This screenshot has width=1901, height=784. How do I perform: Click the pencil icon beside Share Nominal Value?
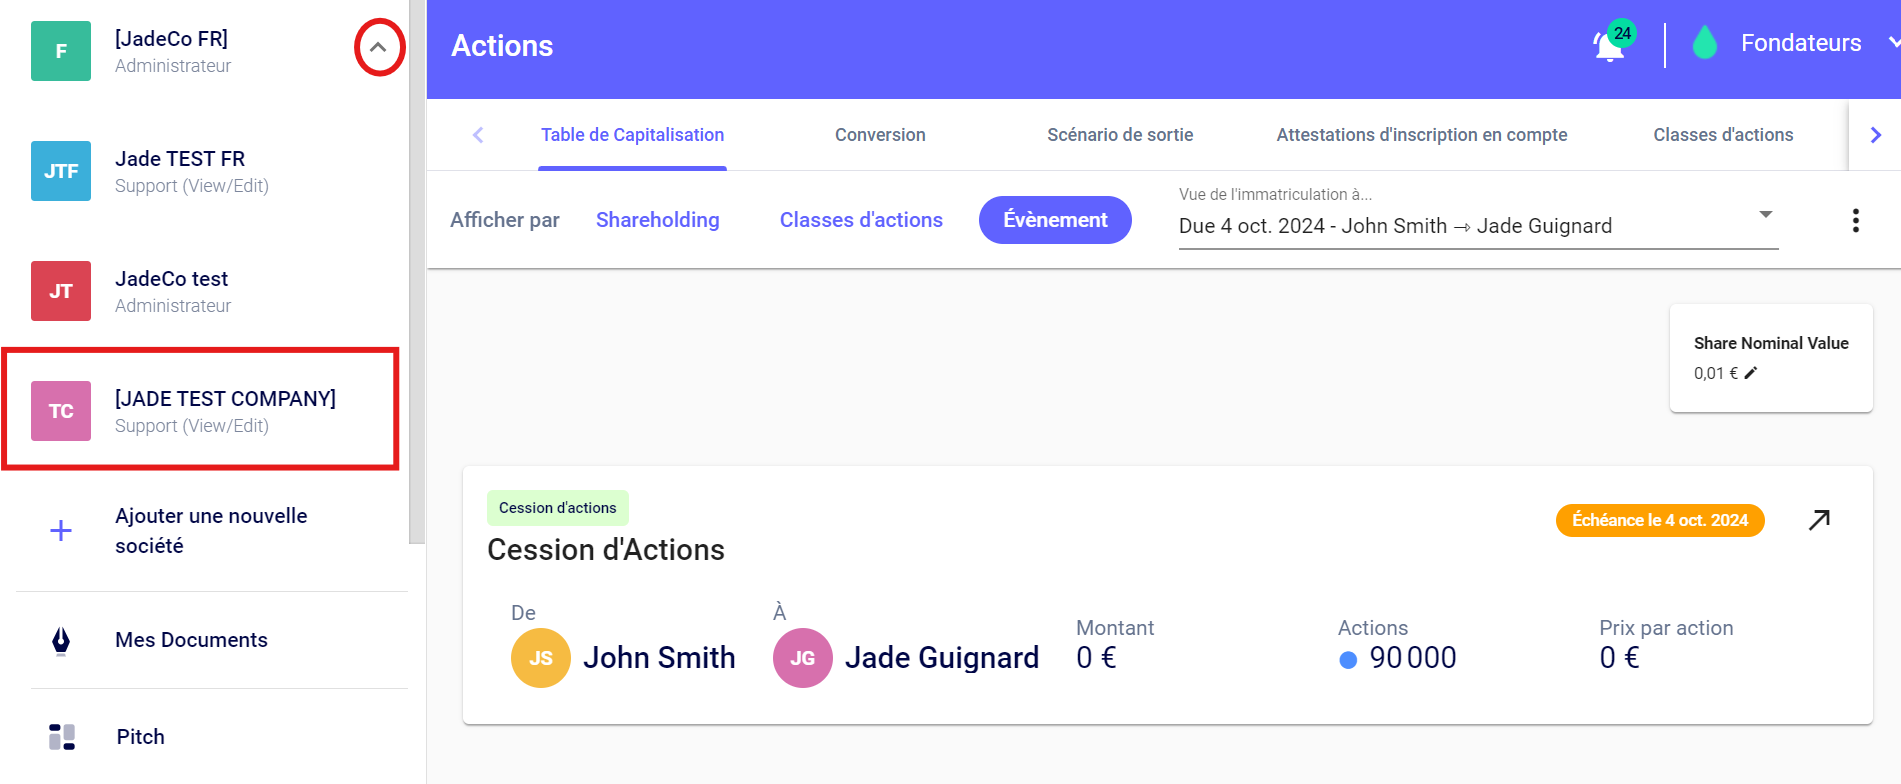coord(1750,373)
